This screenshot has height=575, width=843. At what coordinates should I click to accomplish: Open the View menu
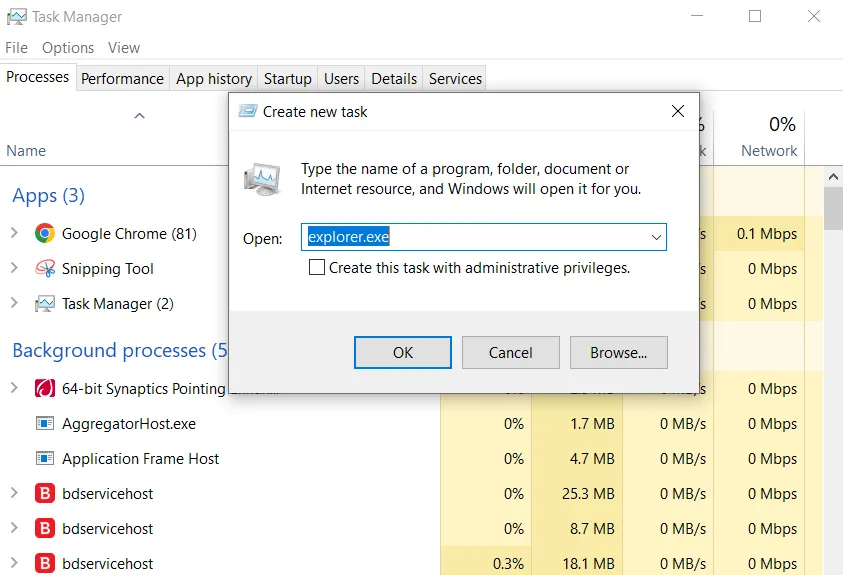124,48
